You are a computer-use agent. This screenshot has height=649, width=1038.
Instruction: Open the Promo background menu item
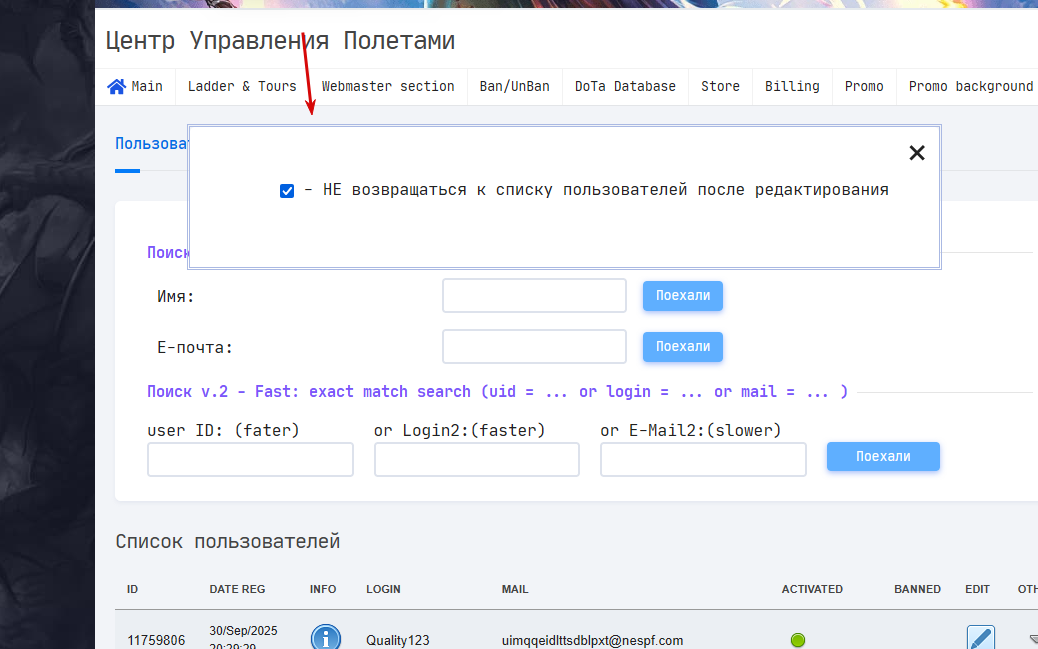(970, 87)
